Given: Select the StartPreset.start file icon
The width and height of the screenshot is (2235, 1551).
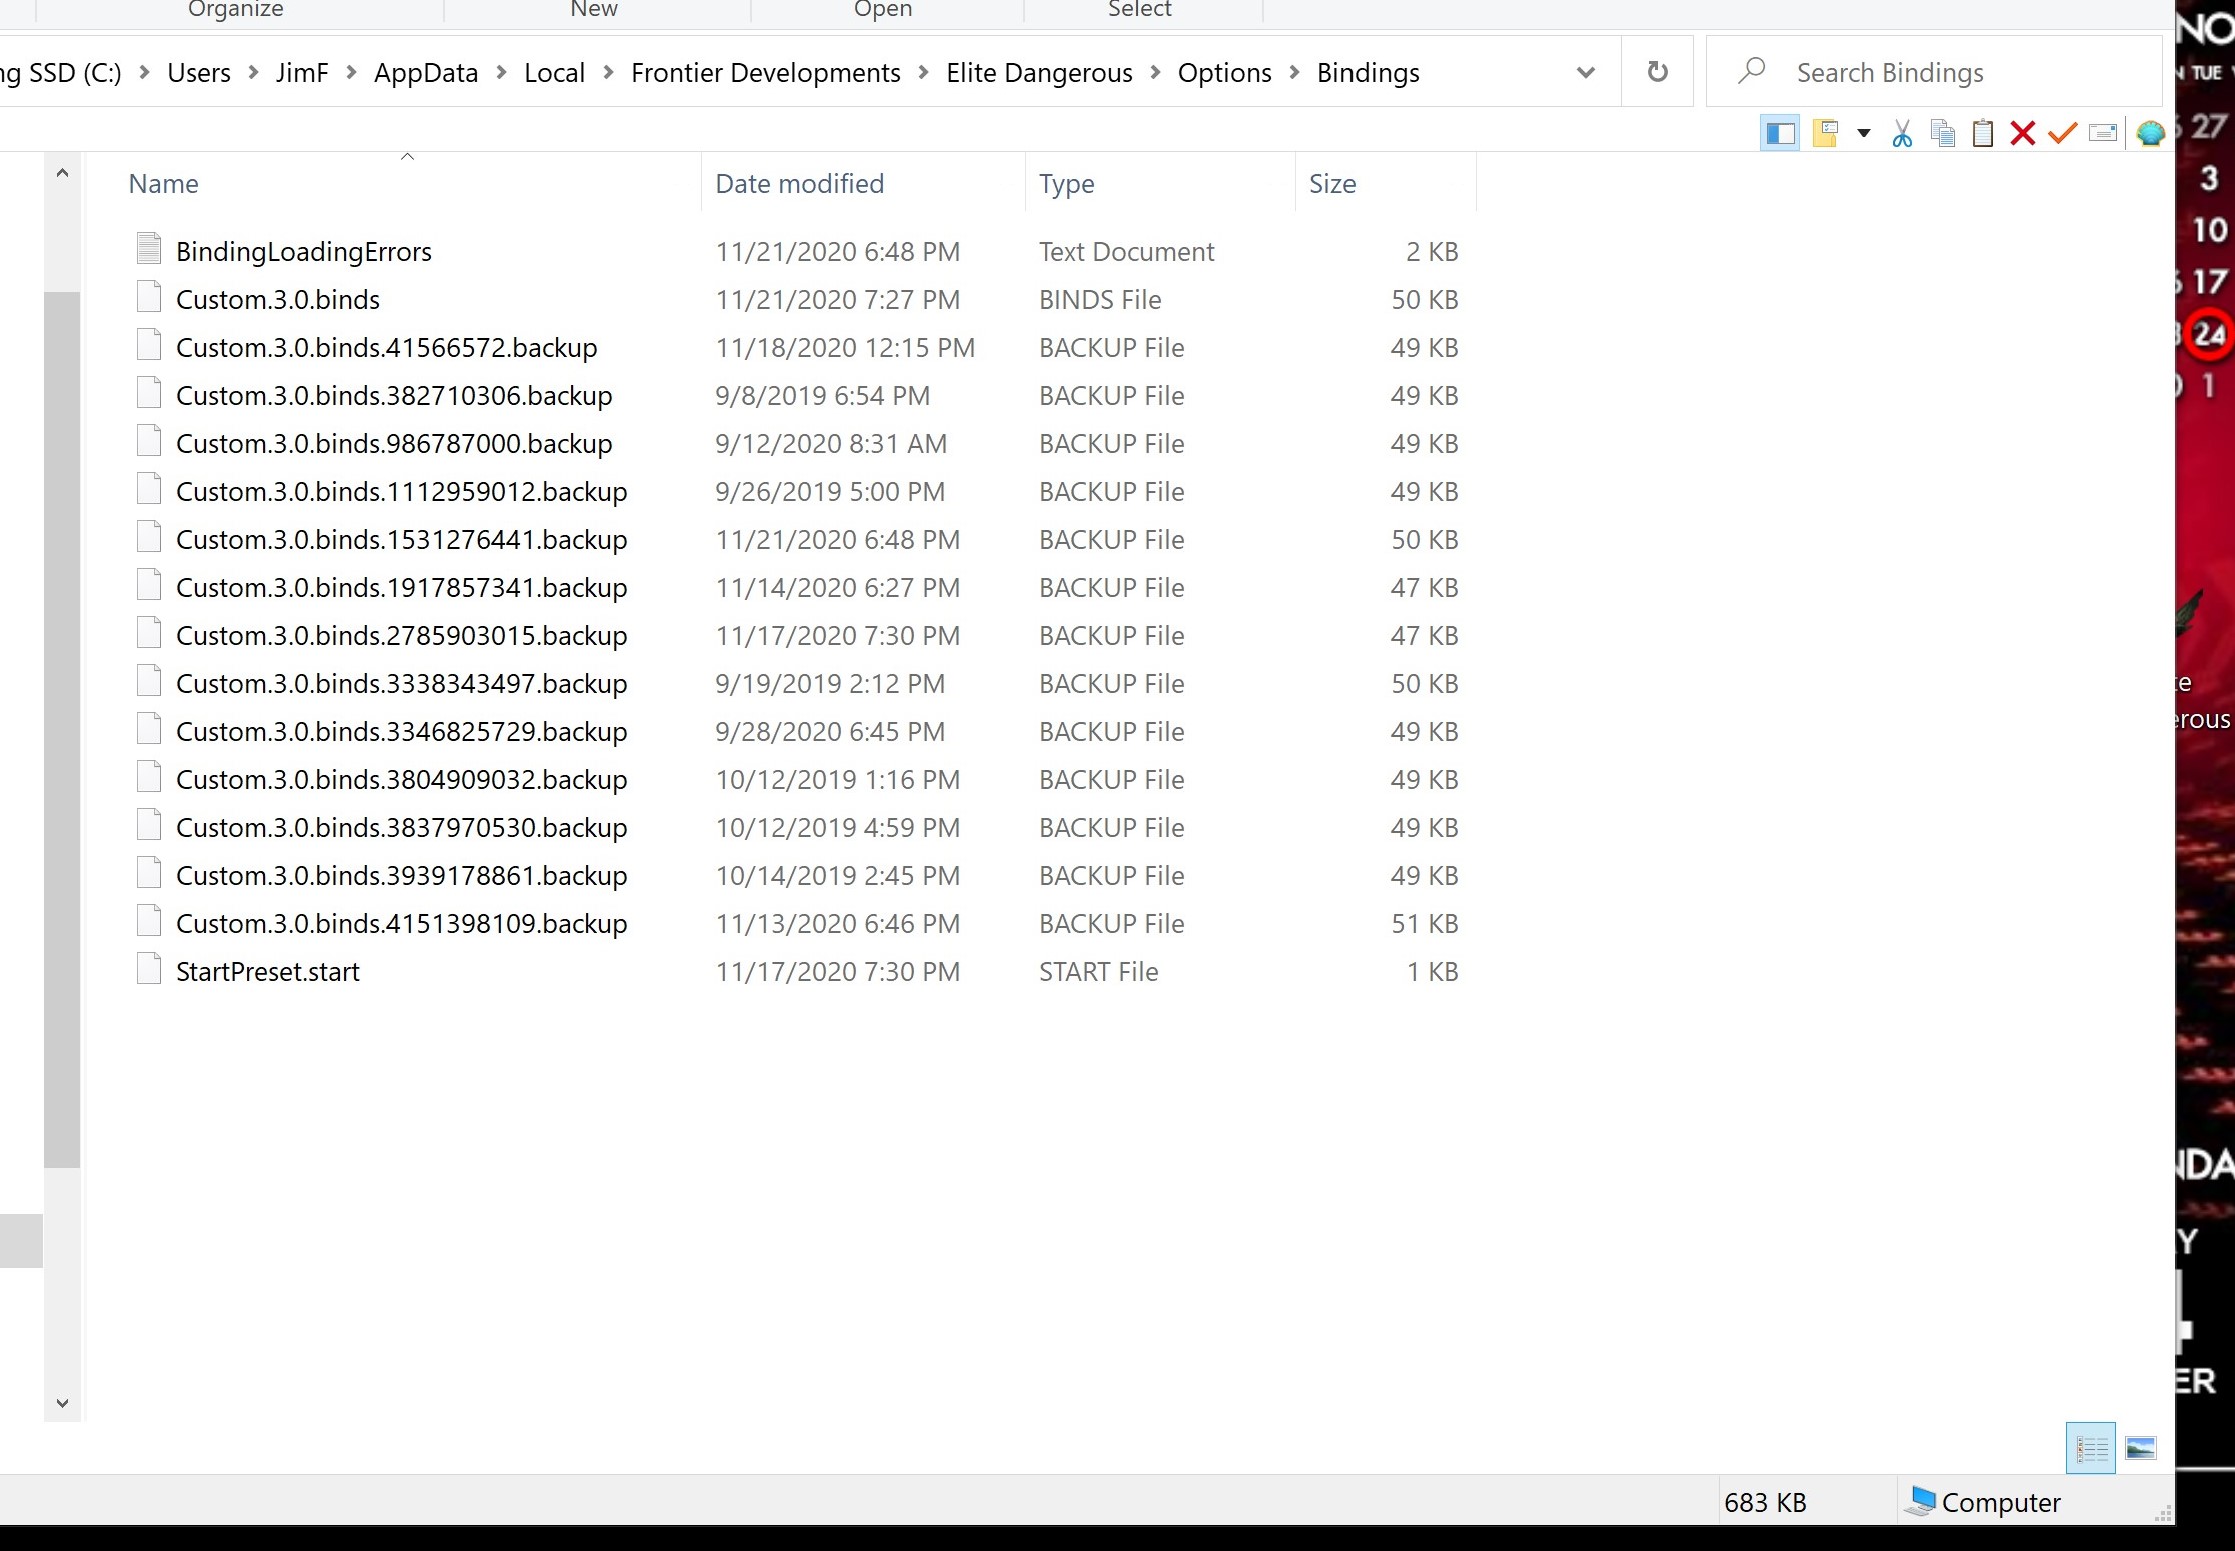Looking at the screenshot, I should 149,969.
